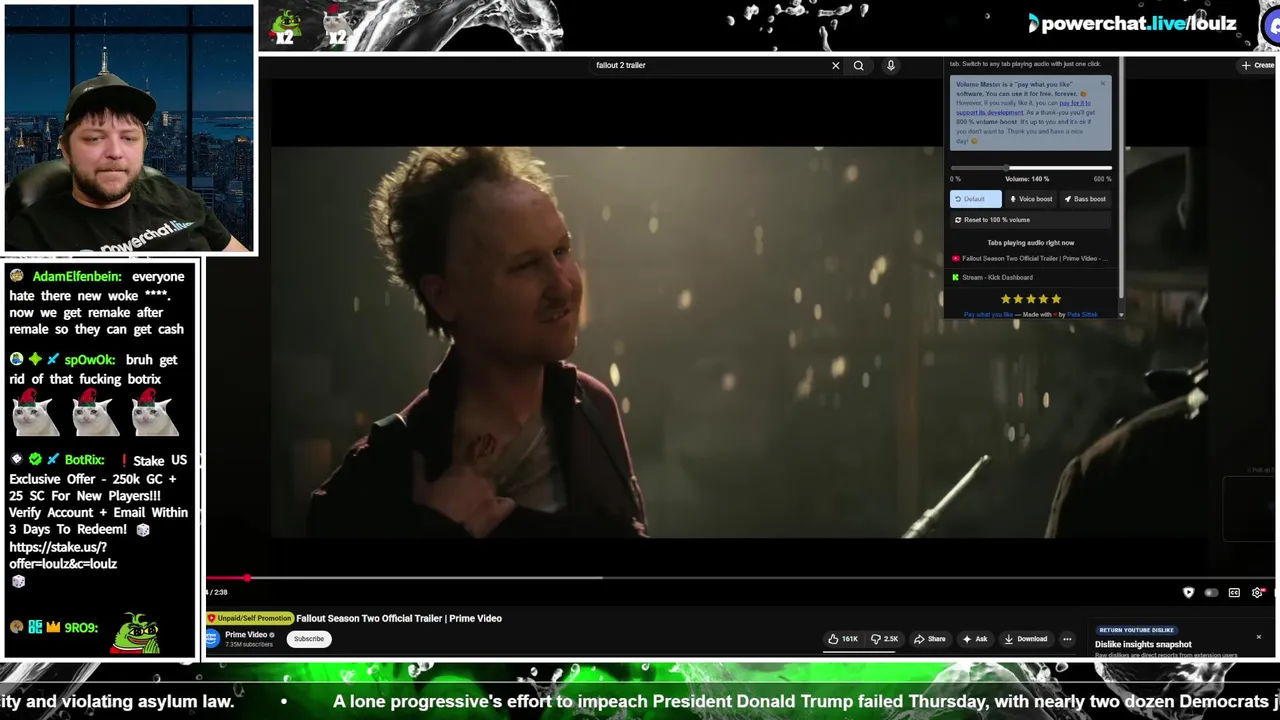Click the Return YouTube Dislike label
The height and width of the screenshot is (720, 1280).
tap(1136, 630)
